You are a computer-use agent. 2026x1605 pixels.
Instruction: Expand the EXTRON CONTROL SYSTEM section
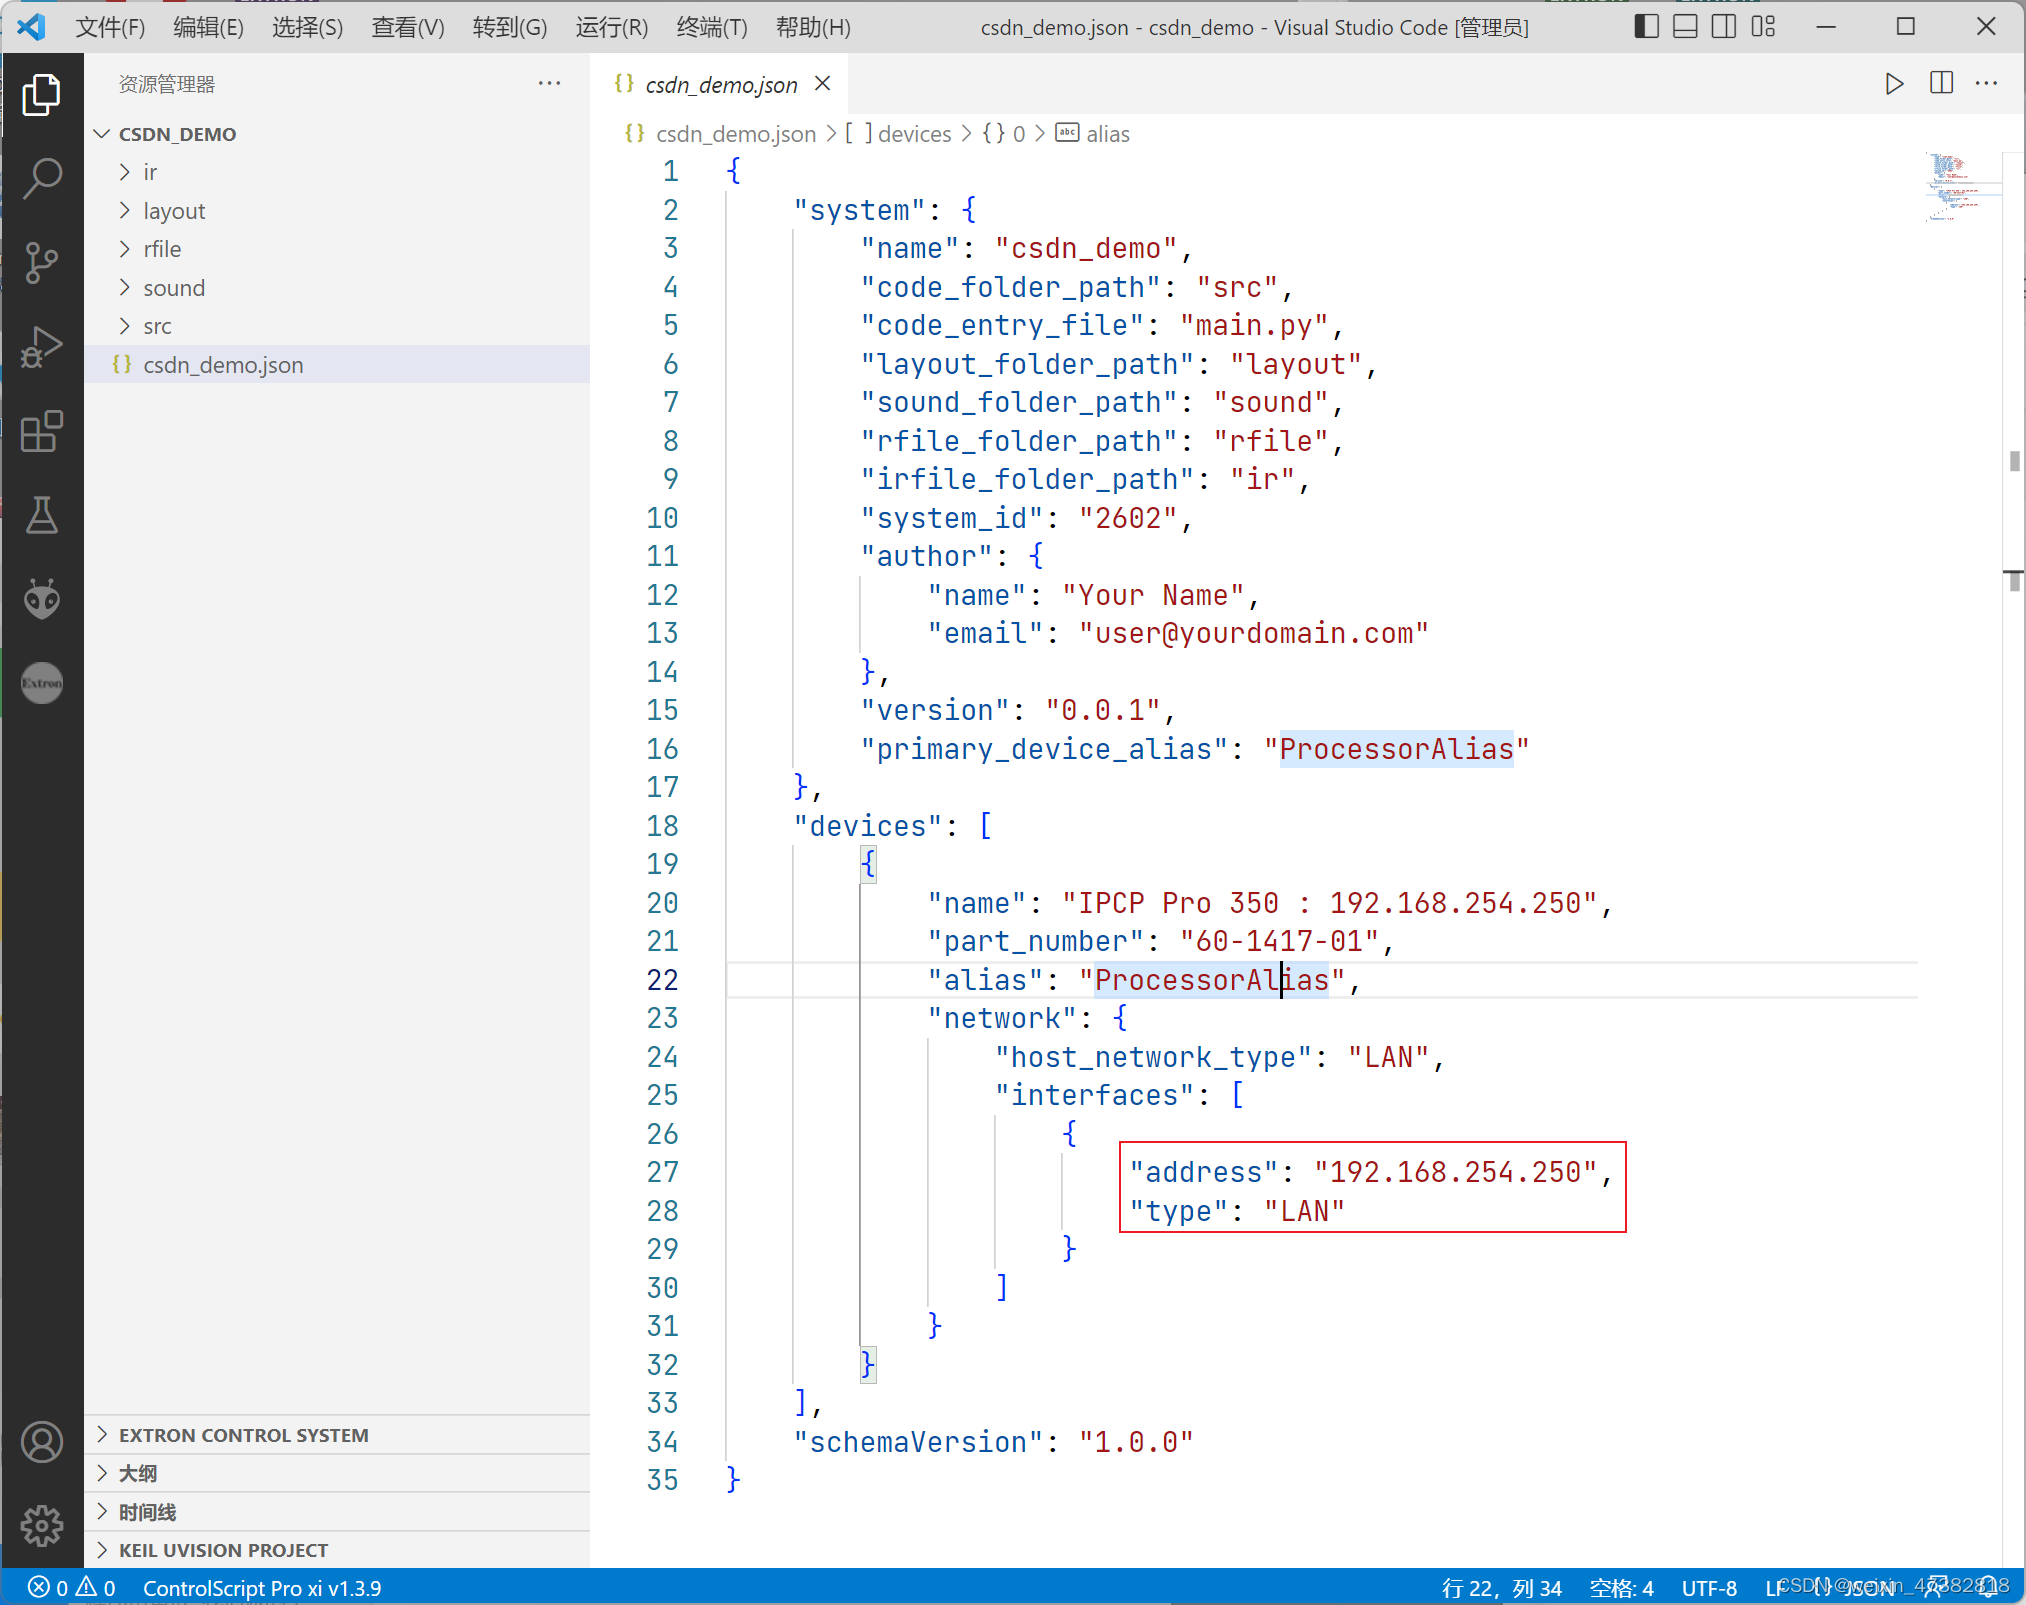243,1435
